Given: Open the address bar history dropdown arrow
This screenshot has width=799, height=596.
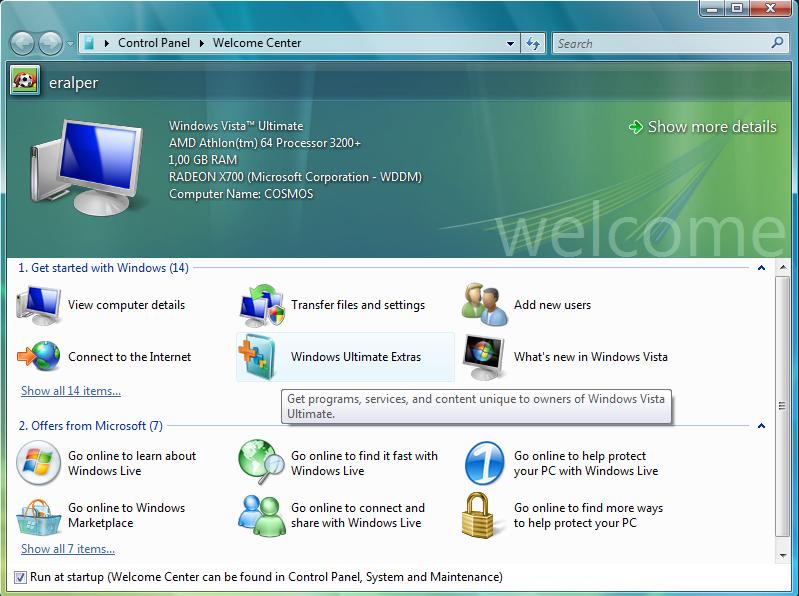Looking at the screenshot, I should (510, 43).
